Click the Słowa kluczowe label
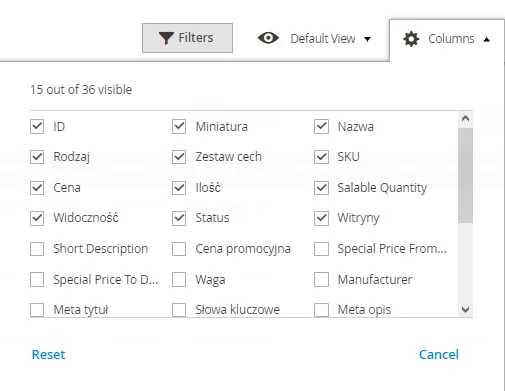 (238, 310)
